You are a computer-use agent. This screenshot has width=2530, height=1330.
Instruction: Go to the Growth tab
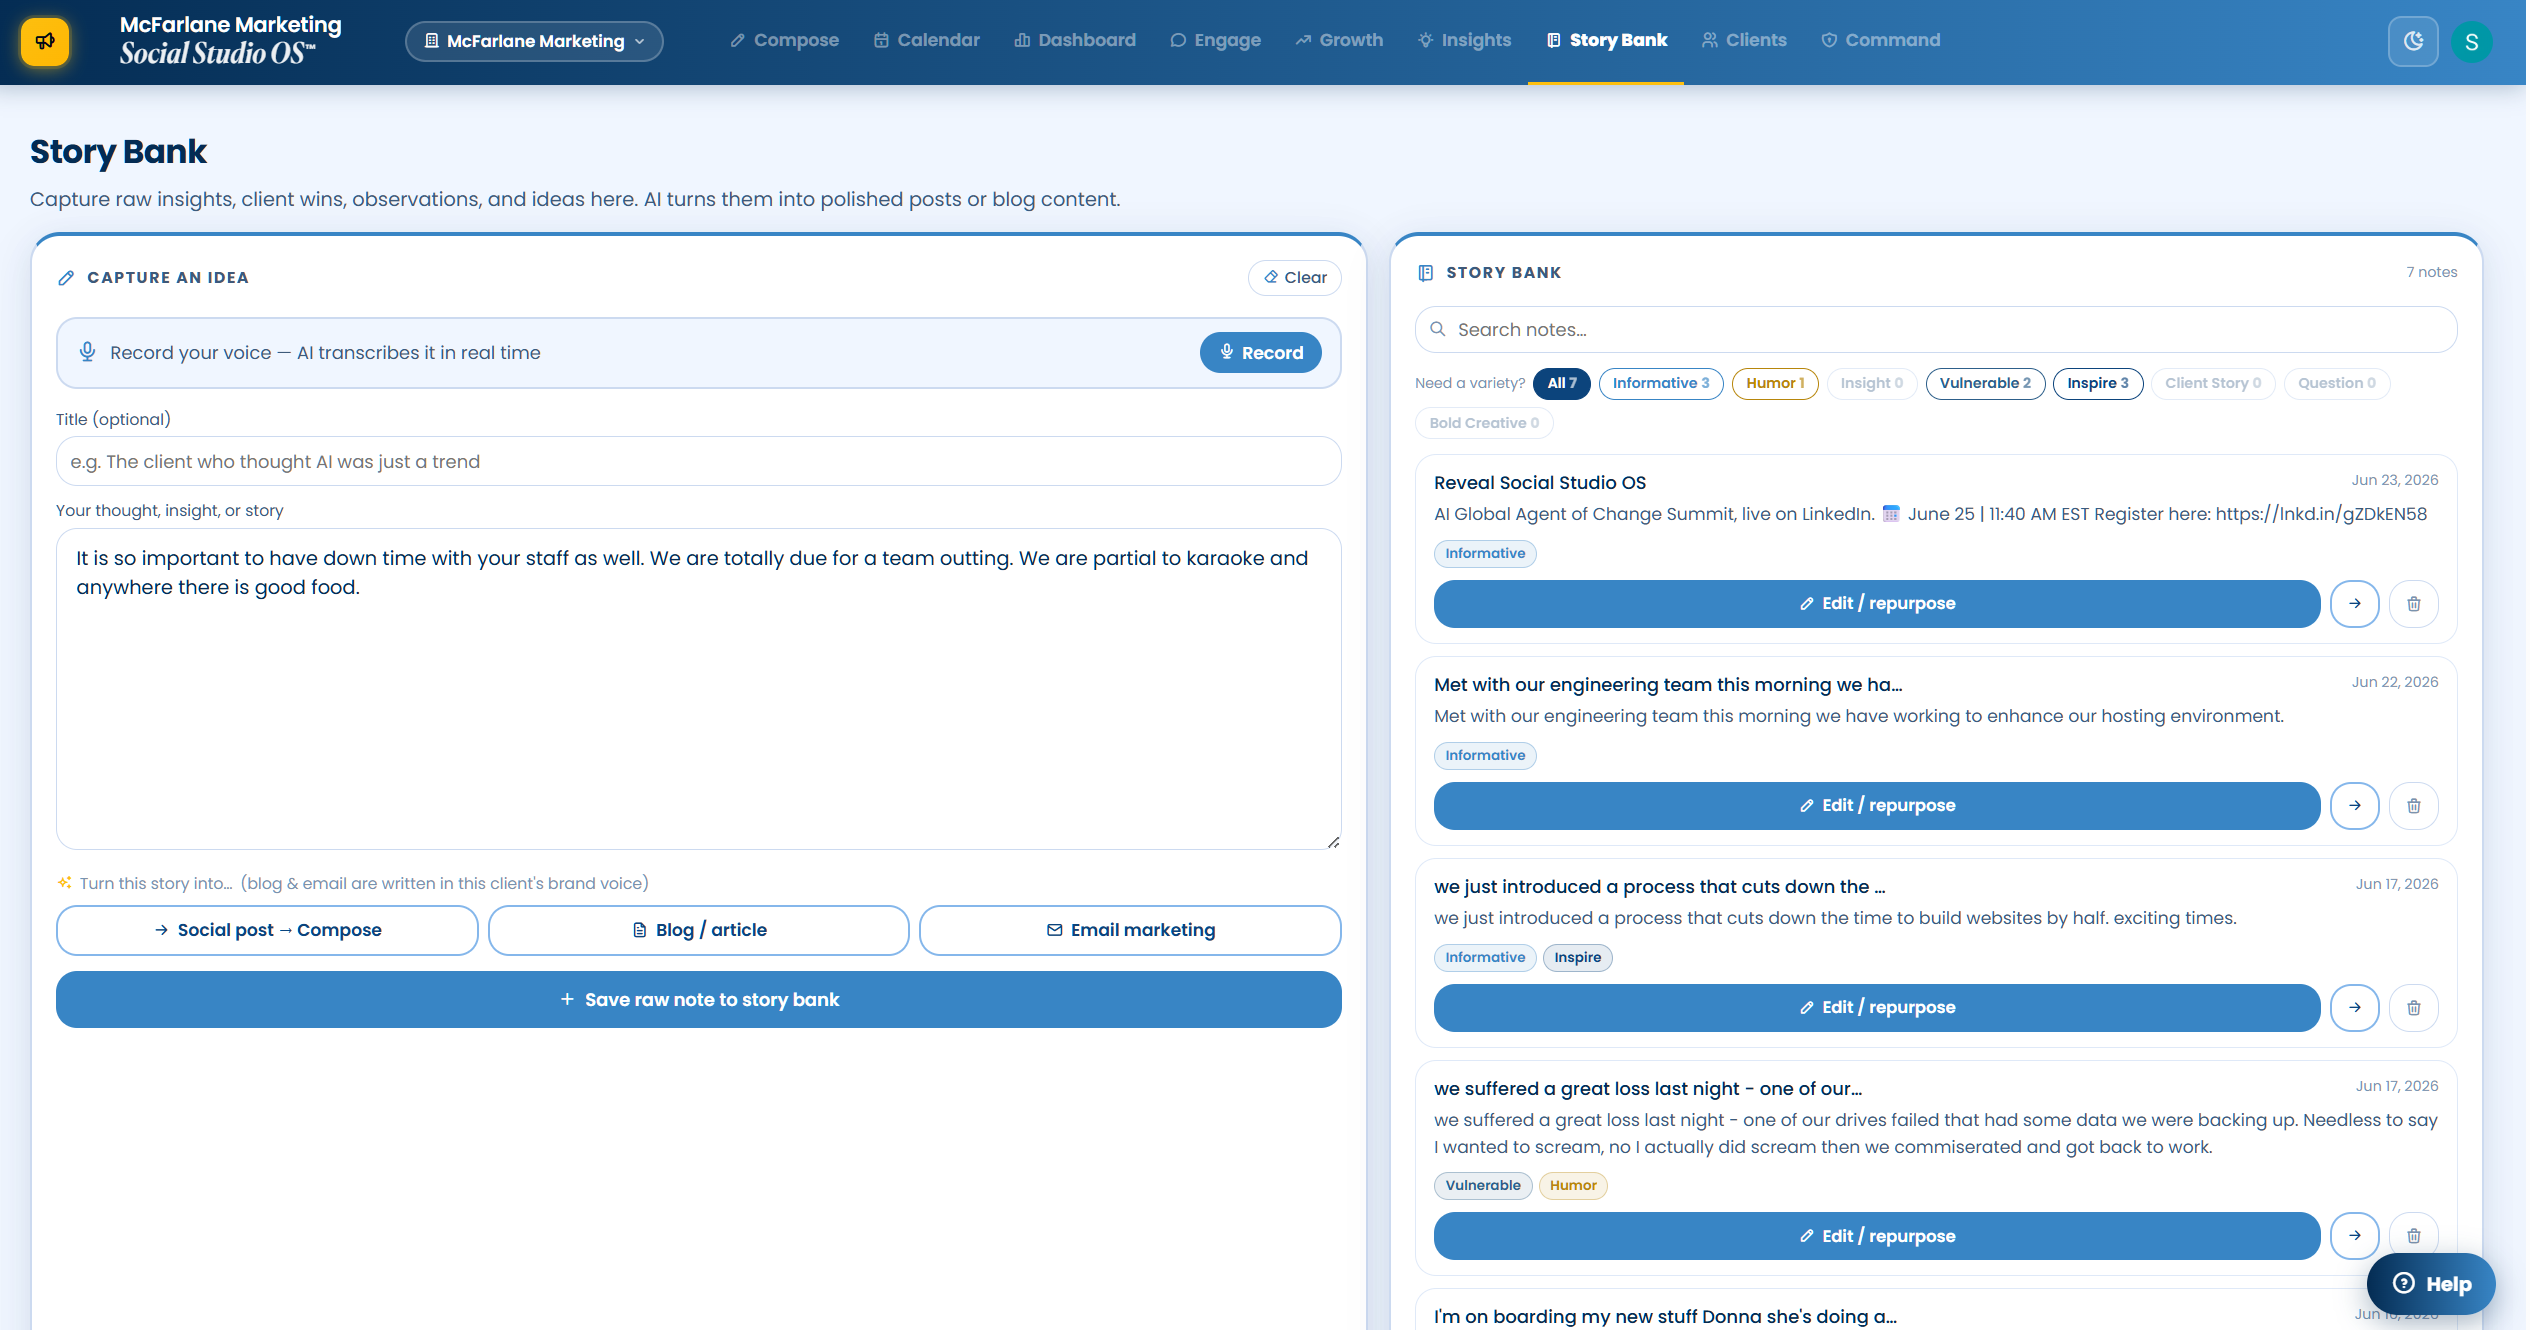pos(1339,40)
